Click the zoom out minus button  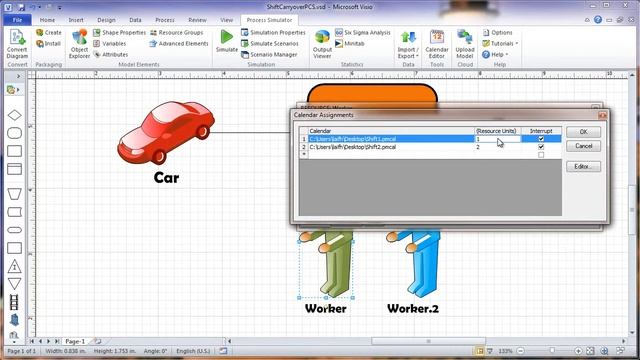pyautogui.click(x=520, y=351)
